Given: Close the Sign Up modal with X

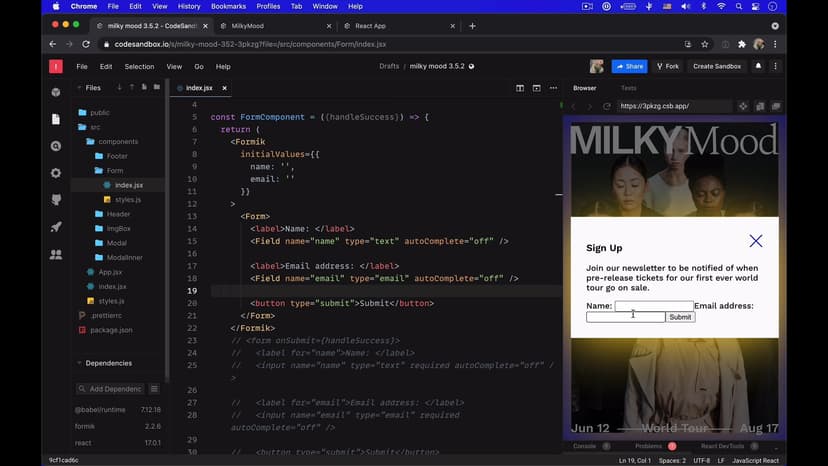Looking at the screenshot, I should tap(756, 241).
